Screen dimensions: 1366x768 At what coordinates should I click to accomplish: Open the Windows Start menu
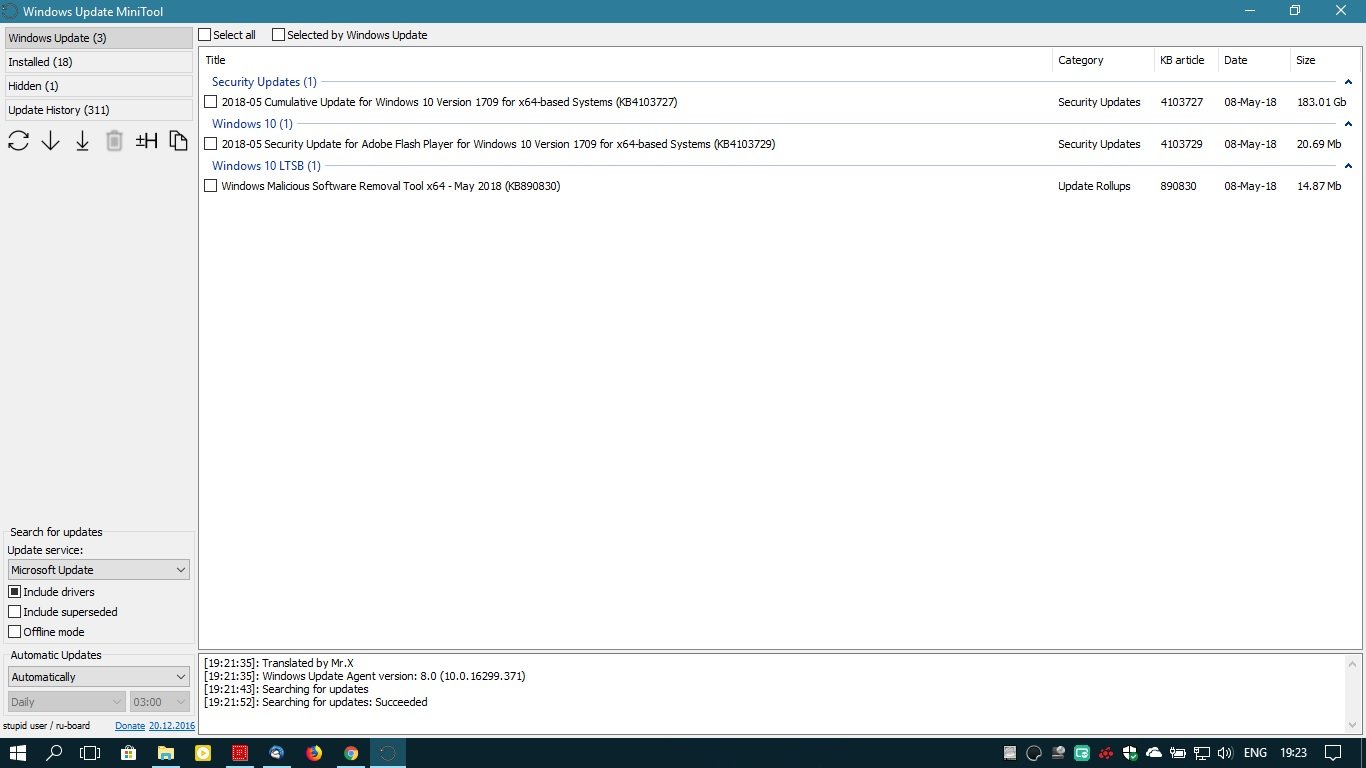pos(18,753)
